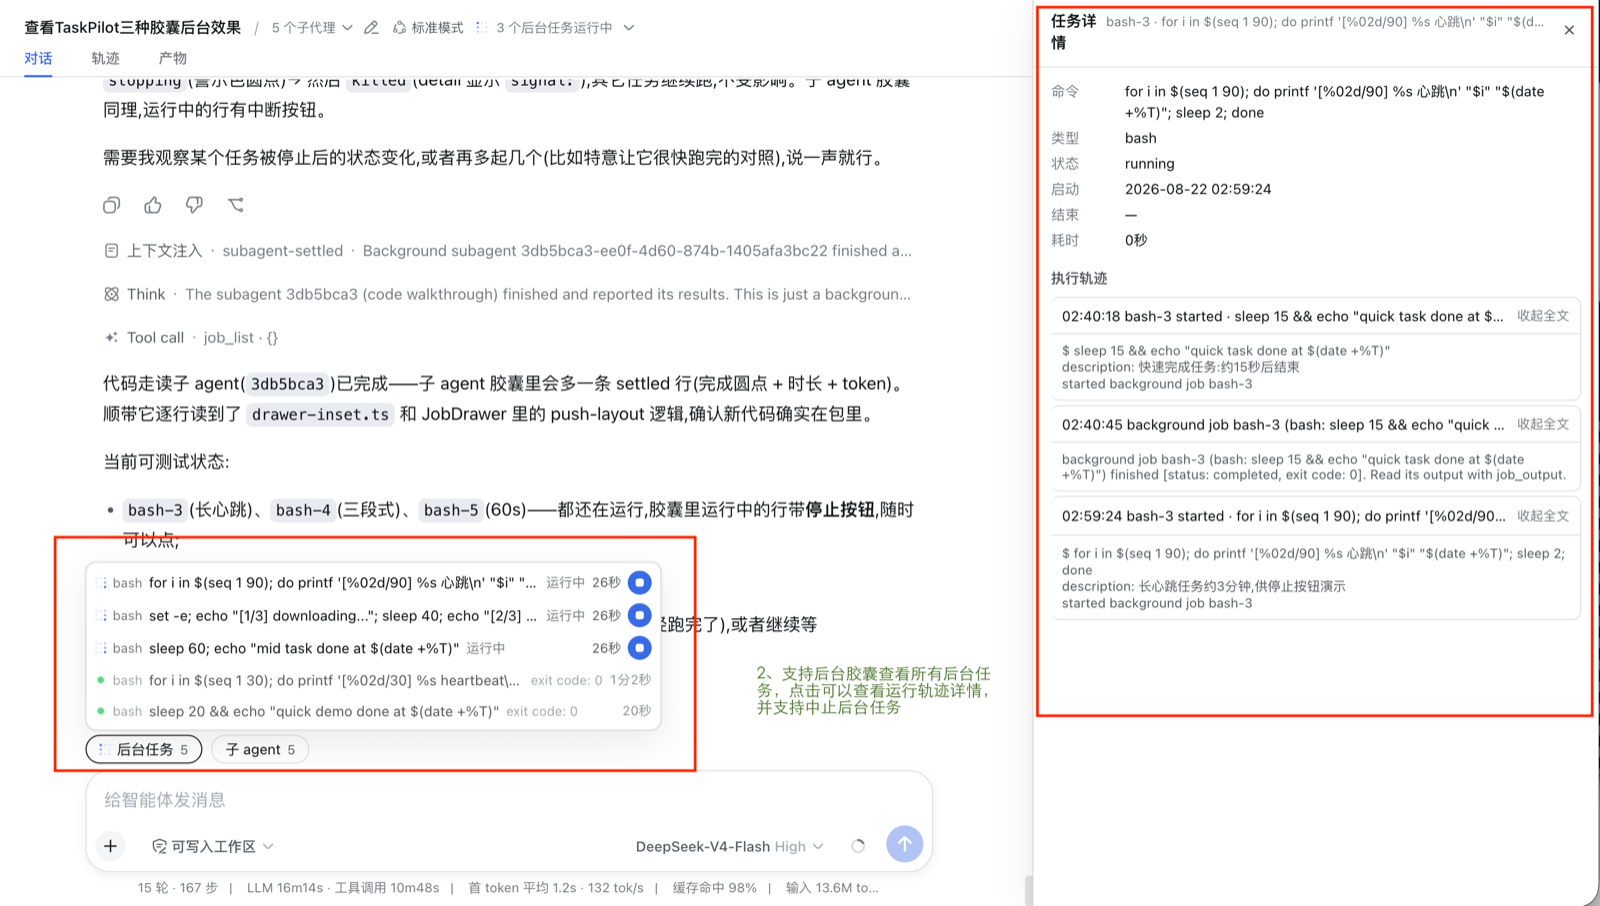Viewport: 1600px width, 906px height.
Task: Click the drawer-inset.ts inline code
Action: [x=320, y=414]
